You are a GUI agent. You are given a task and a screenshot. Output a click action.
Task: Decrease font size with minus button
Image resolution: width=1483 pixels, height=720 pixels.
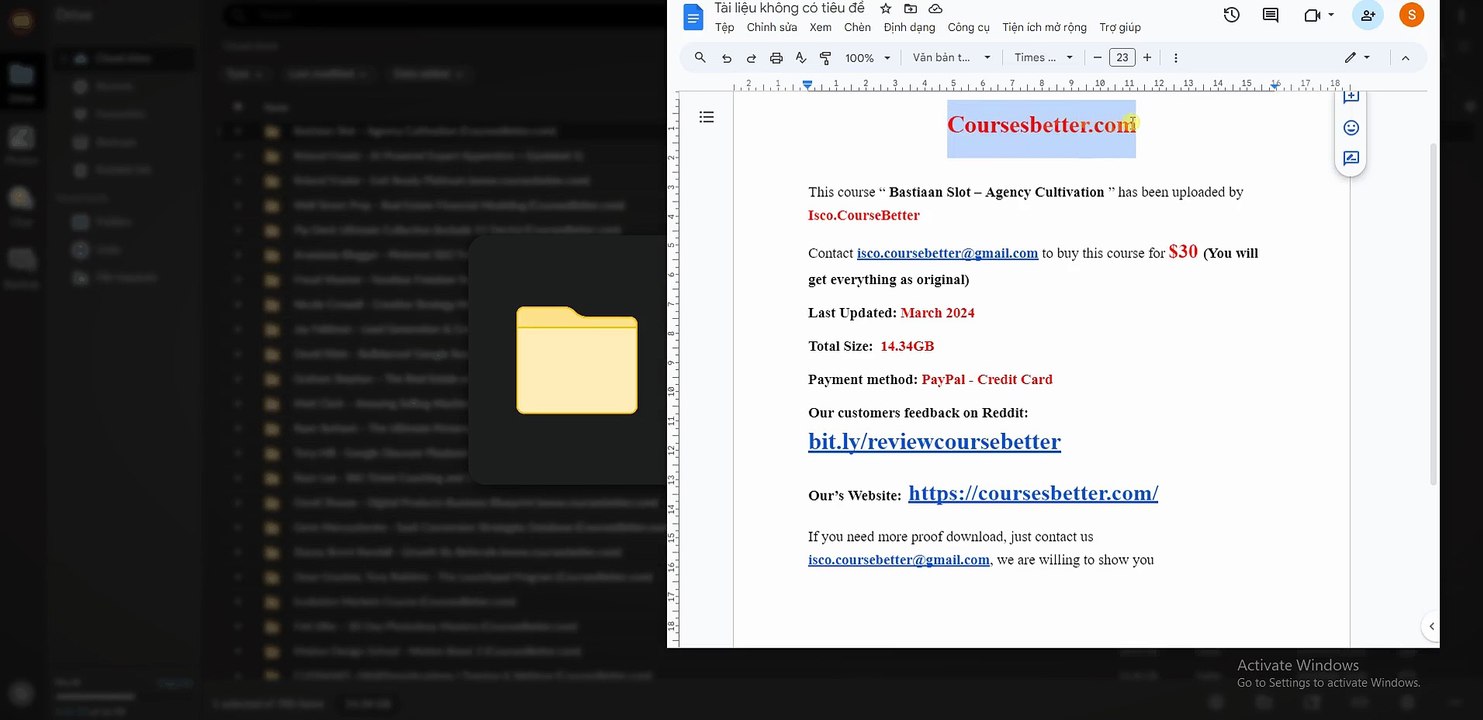[x=1098, y=58]
